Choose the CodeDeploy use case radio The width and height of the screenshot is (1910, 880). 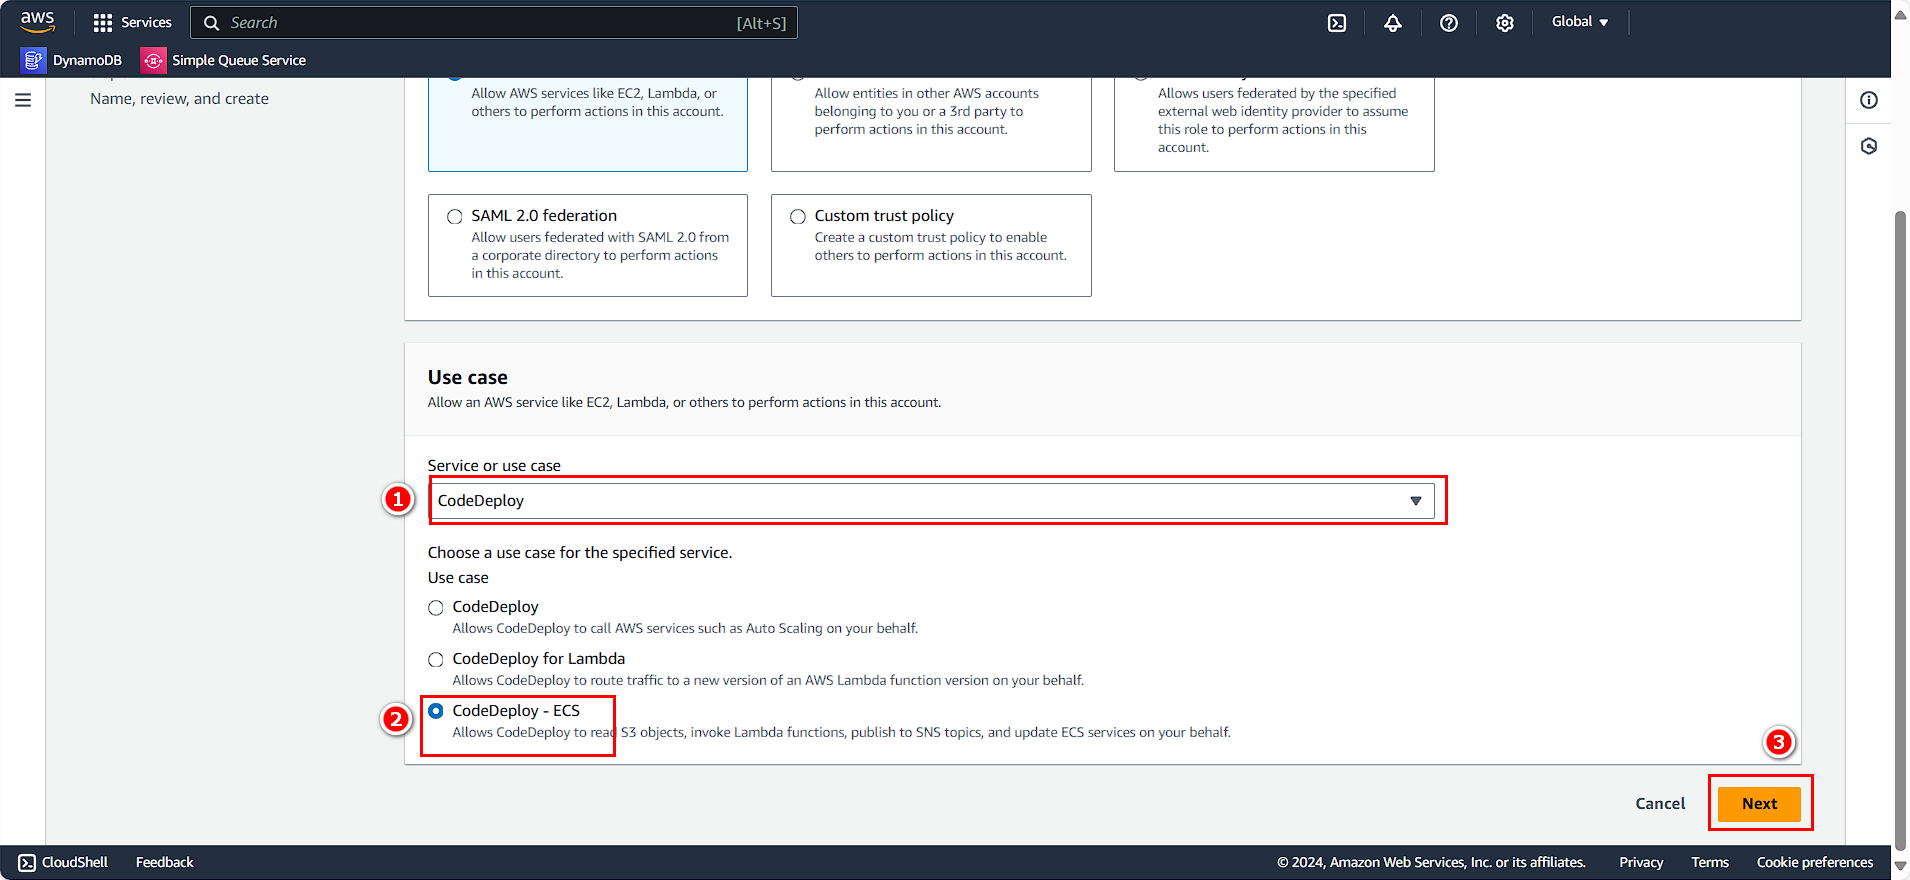point(436,608)
